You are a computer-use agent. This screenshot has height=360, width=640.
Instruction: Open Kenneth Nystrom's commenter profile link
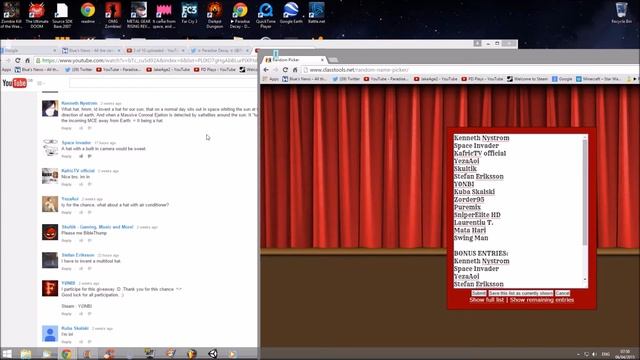pos(79,103)
